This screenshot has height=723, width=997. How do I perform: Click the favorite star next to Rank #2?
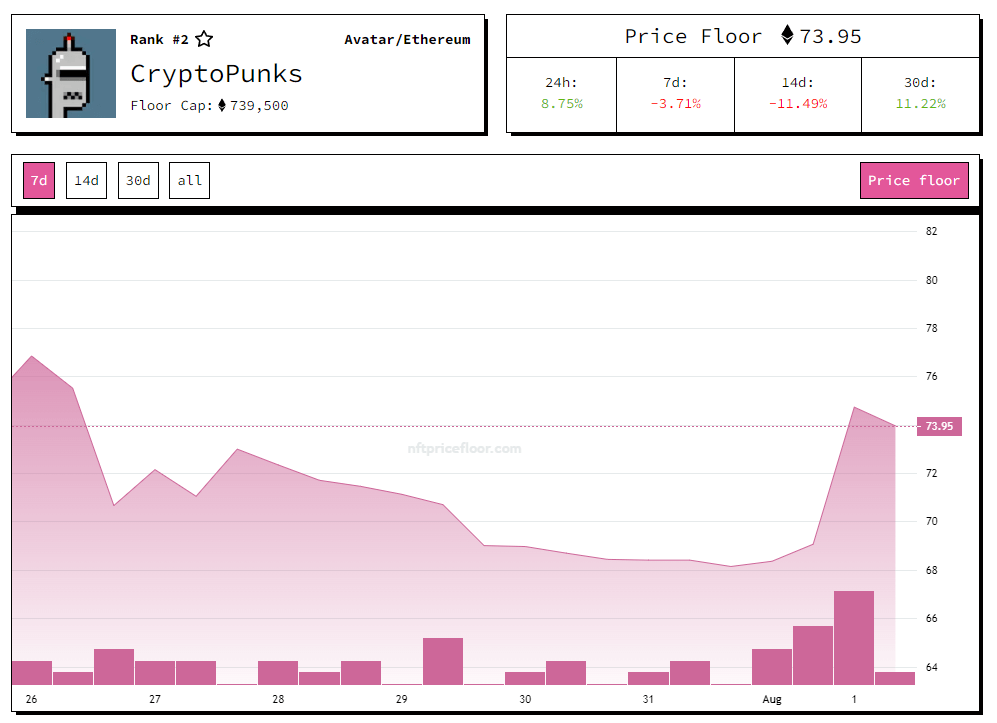[204, 40]
